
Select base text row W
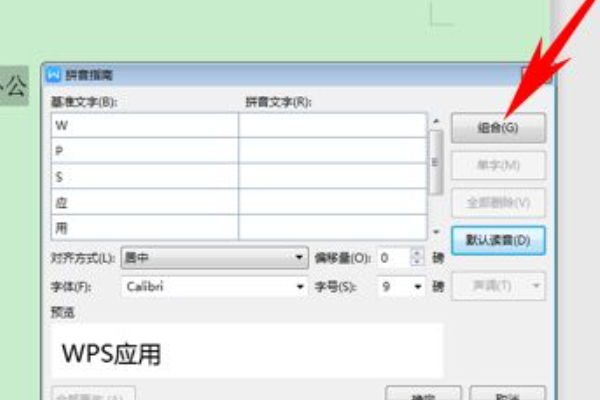[x=145, y=125]
